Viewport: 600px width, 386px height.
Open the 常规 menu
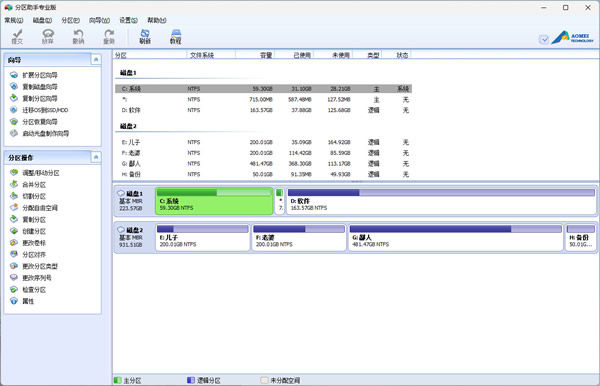(14, 20)
